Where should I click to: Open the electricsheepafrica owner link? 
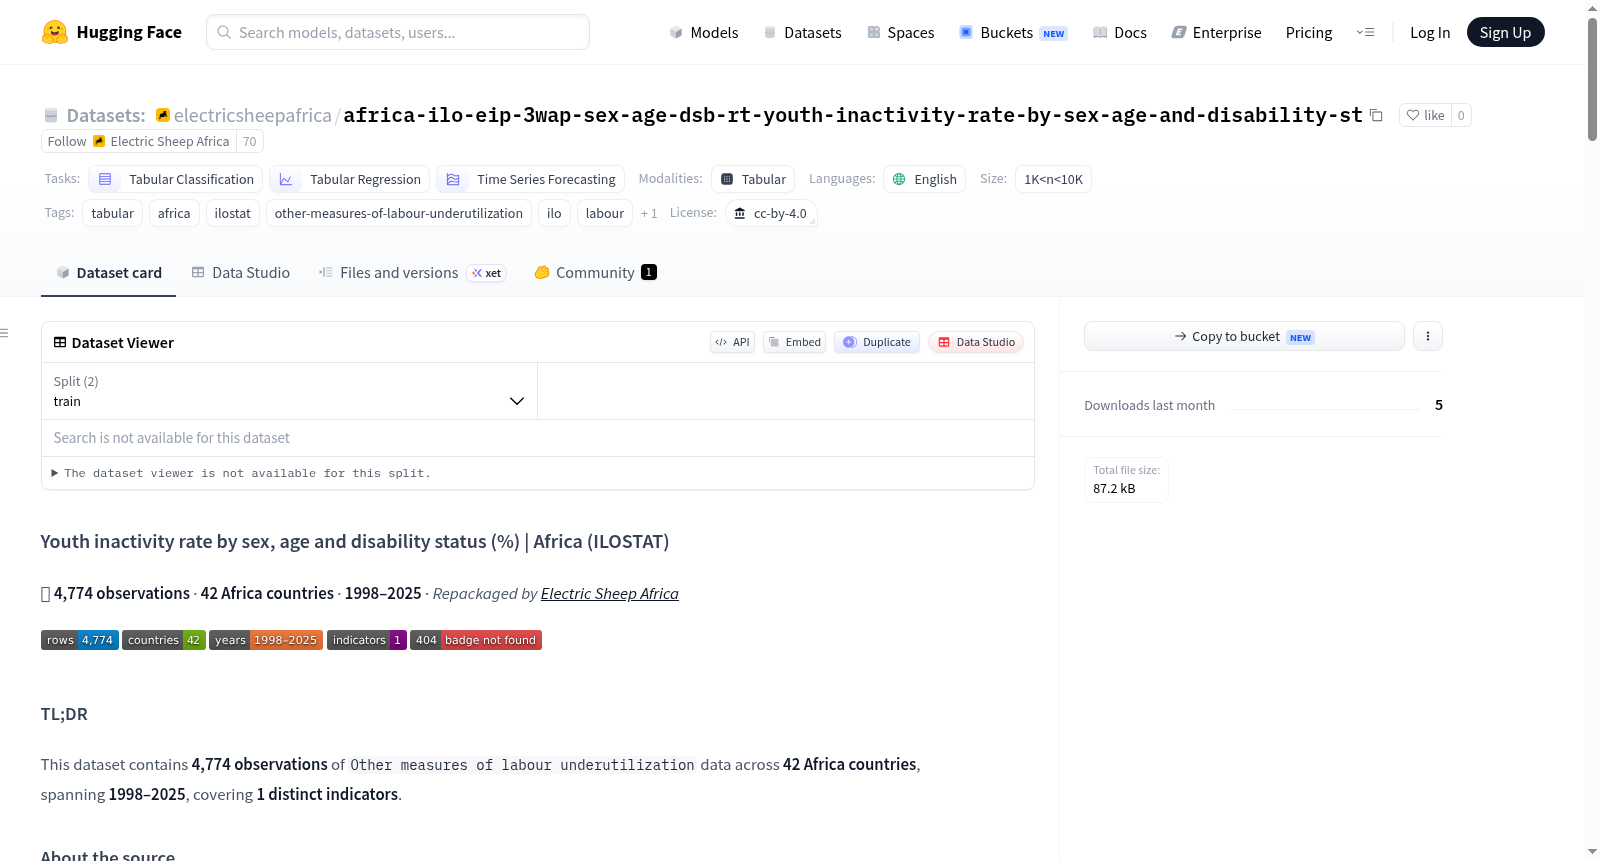coord(253,115)
